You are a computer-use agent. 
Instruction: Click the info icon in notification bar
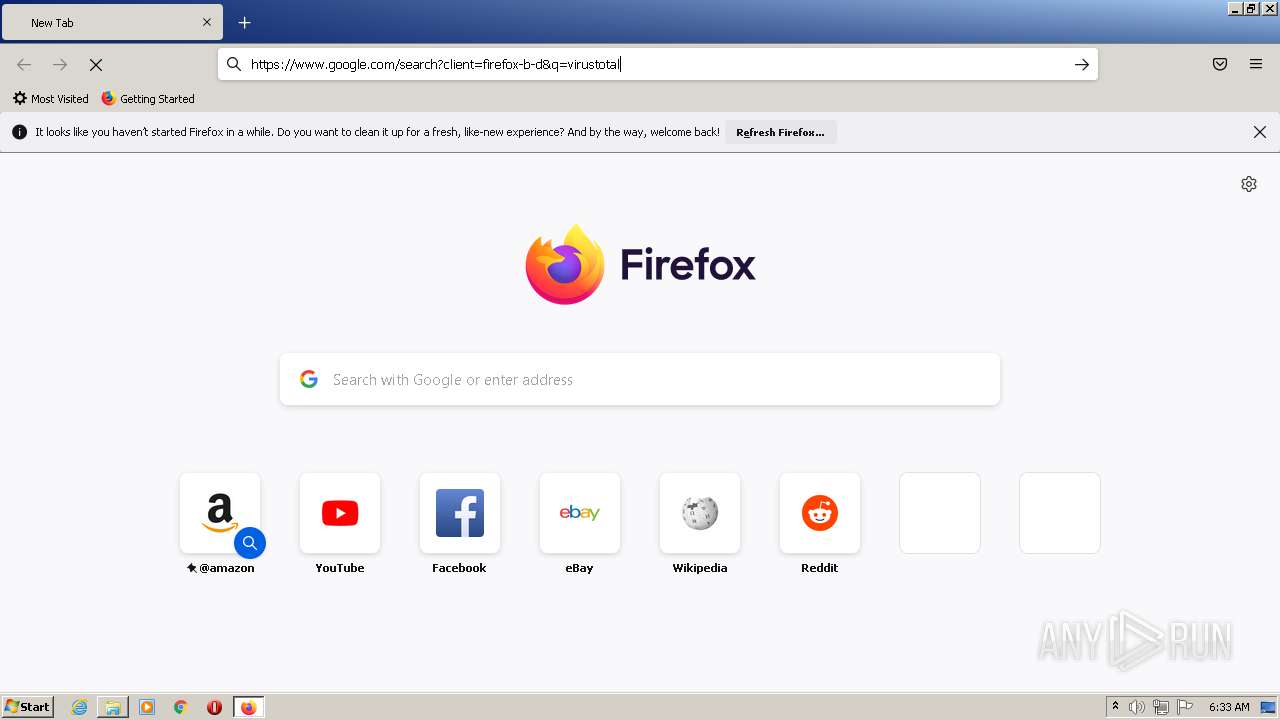19,132
